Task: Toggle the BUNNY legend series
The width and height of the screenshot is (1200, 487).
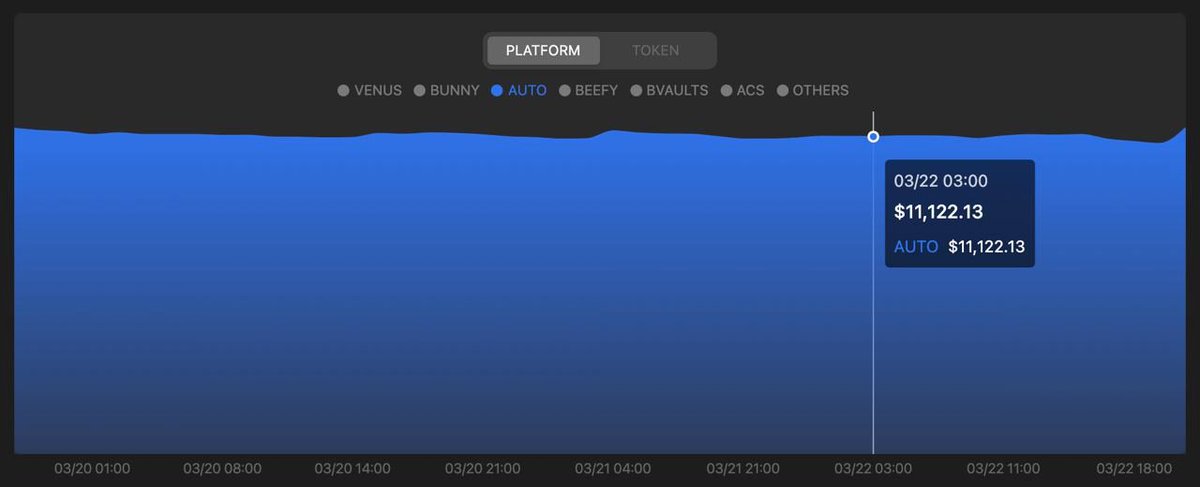Action: 447,90
